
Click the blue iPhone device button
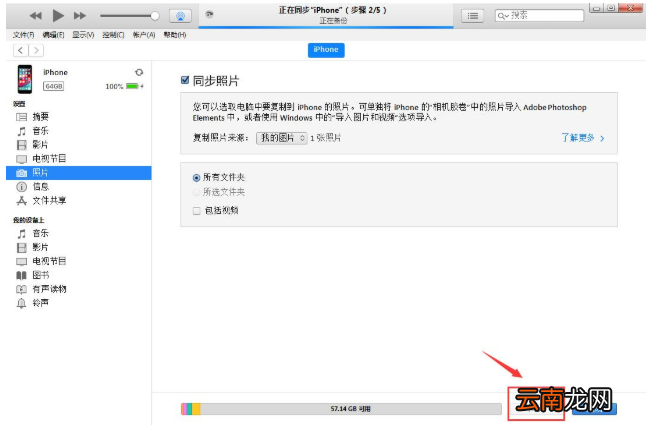[x=326, y=50]
